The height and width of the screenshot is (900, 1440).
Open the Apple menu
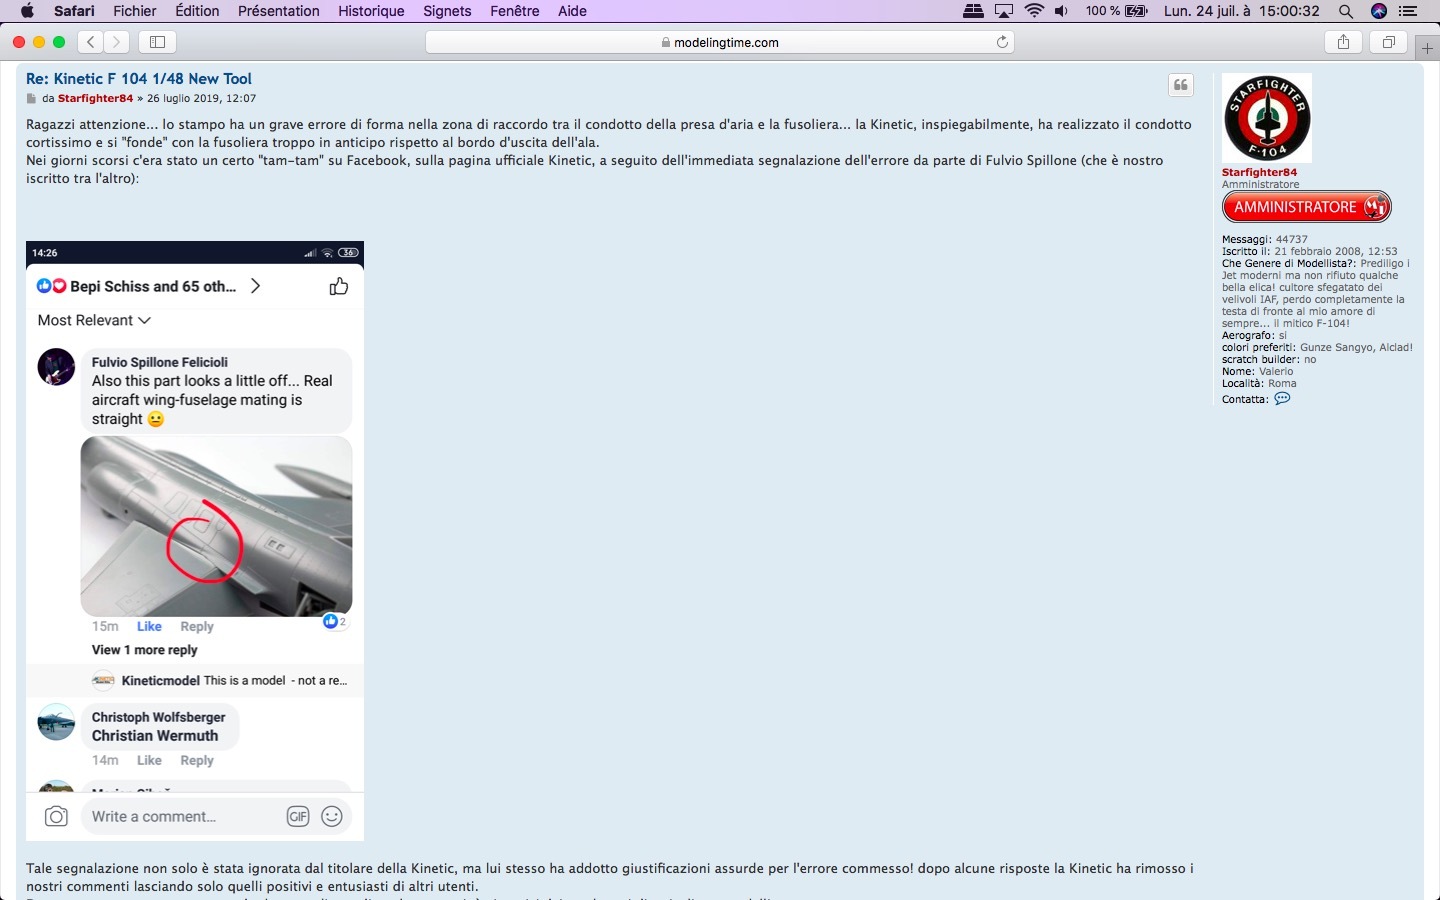27,11
